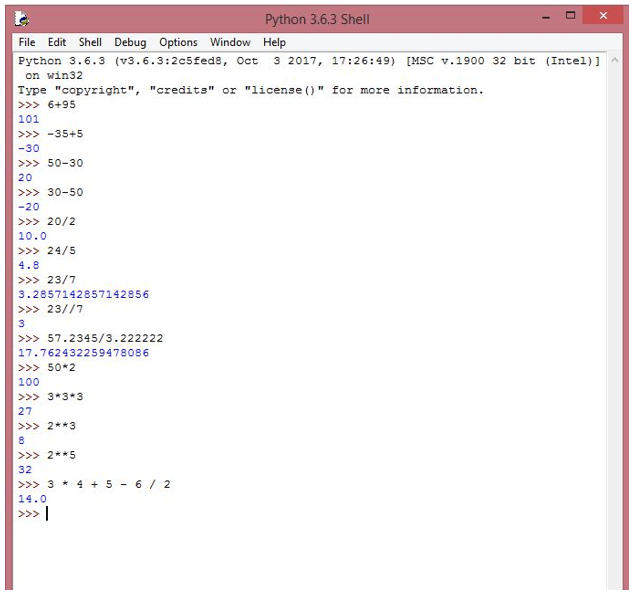The width and height of the screenshot is (634, 595).
Task: Click the expression 57.2345/3.222222
Action: (x=105, y=338)
